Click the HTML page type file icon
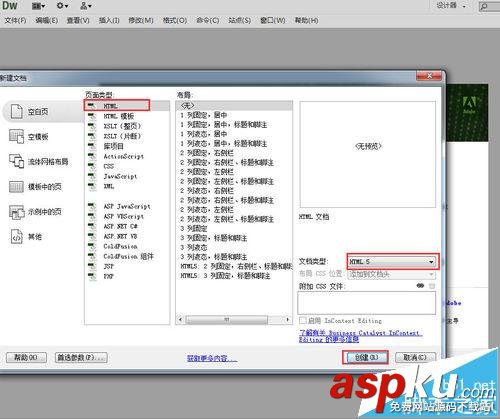500x419 pixels. (91, 106)
